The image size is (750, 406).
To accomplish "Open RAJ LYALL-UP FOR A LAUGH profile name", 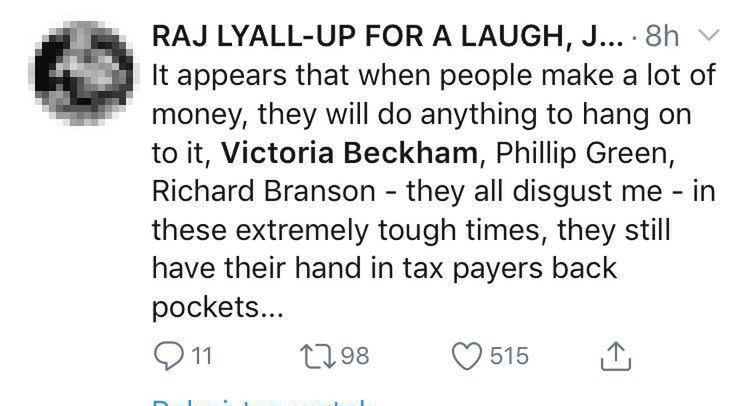I will (383, 38).
